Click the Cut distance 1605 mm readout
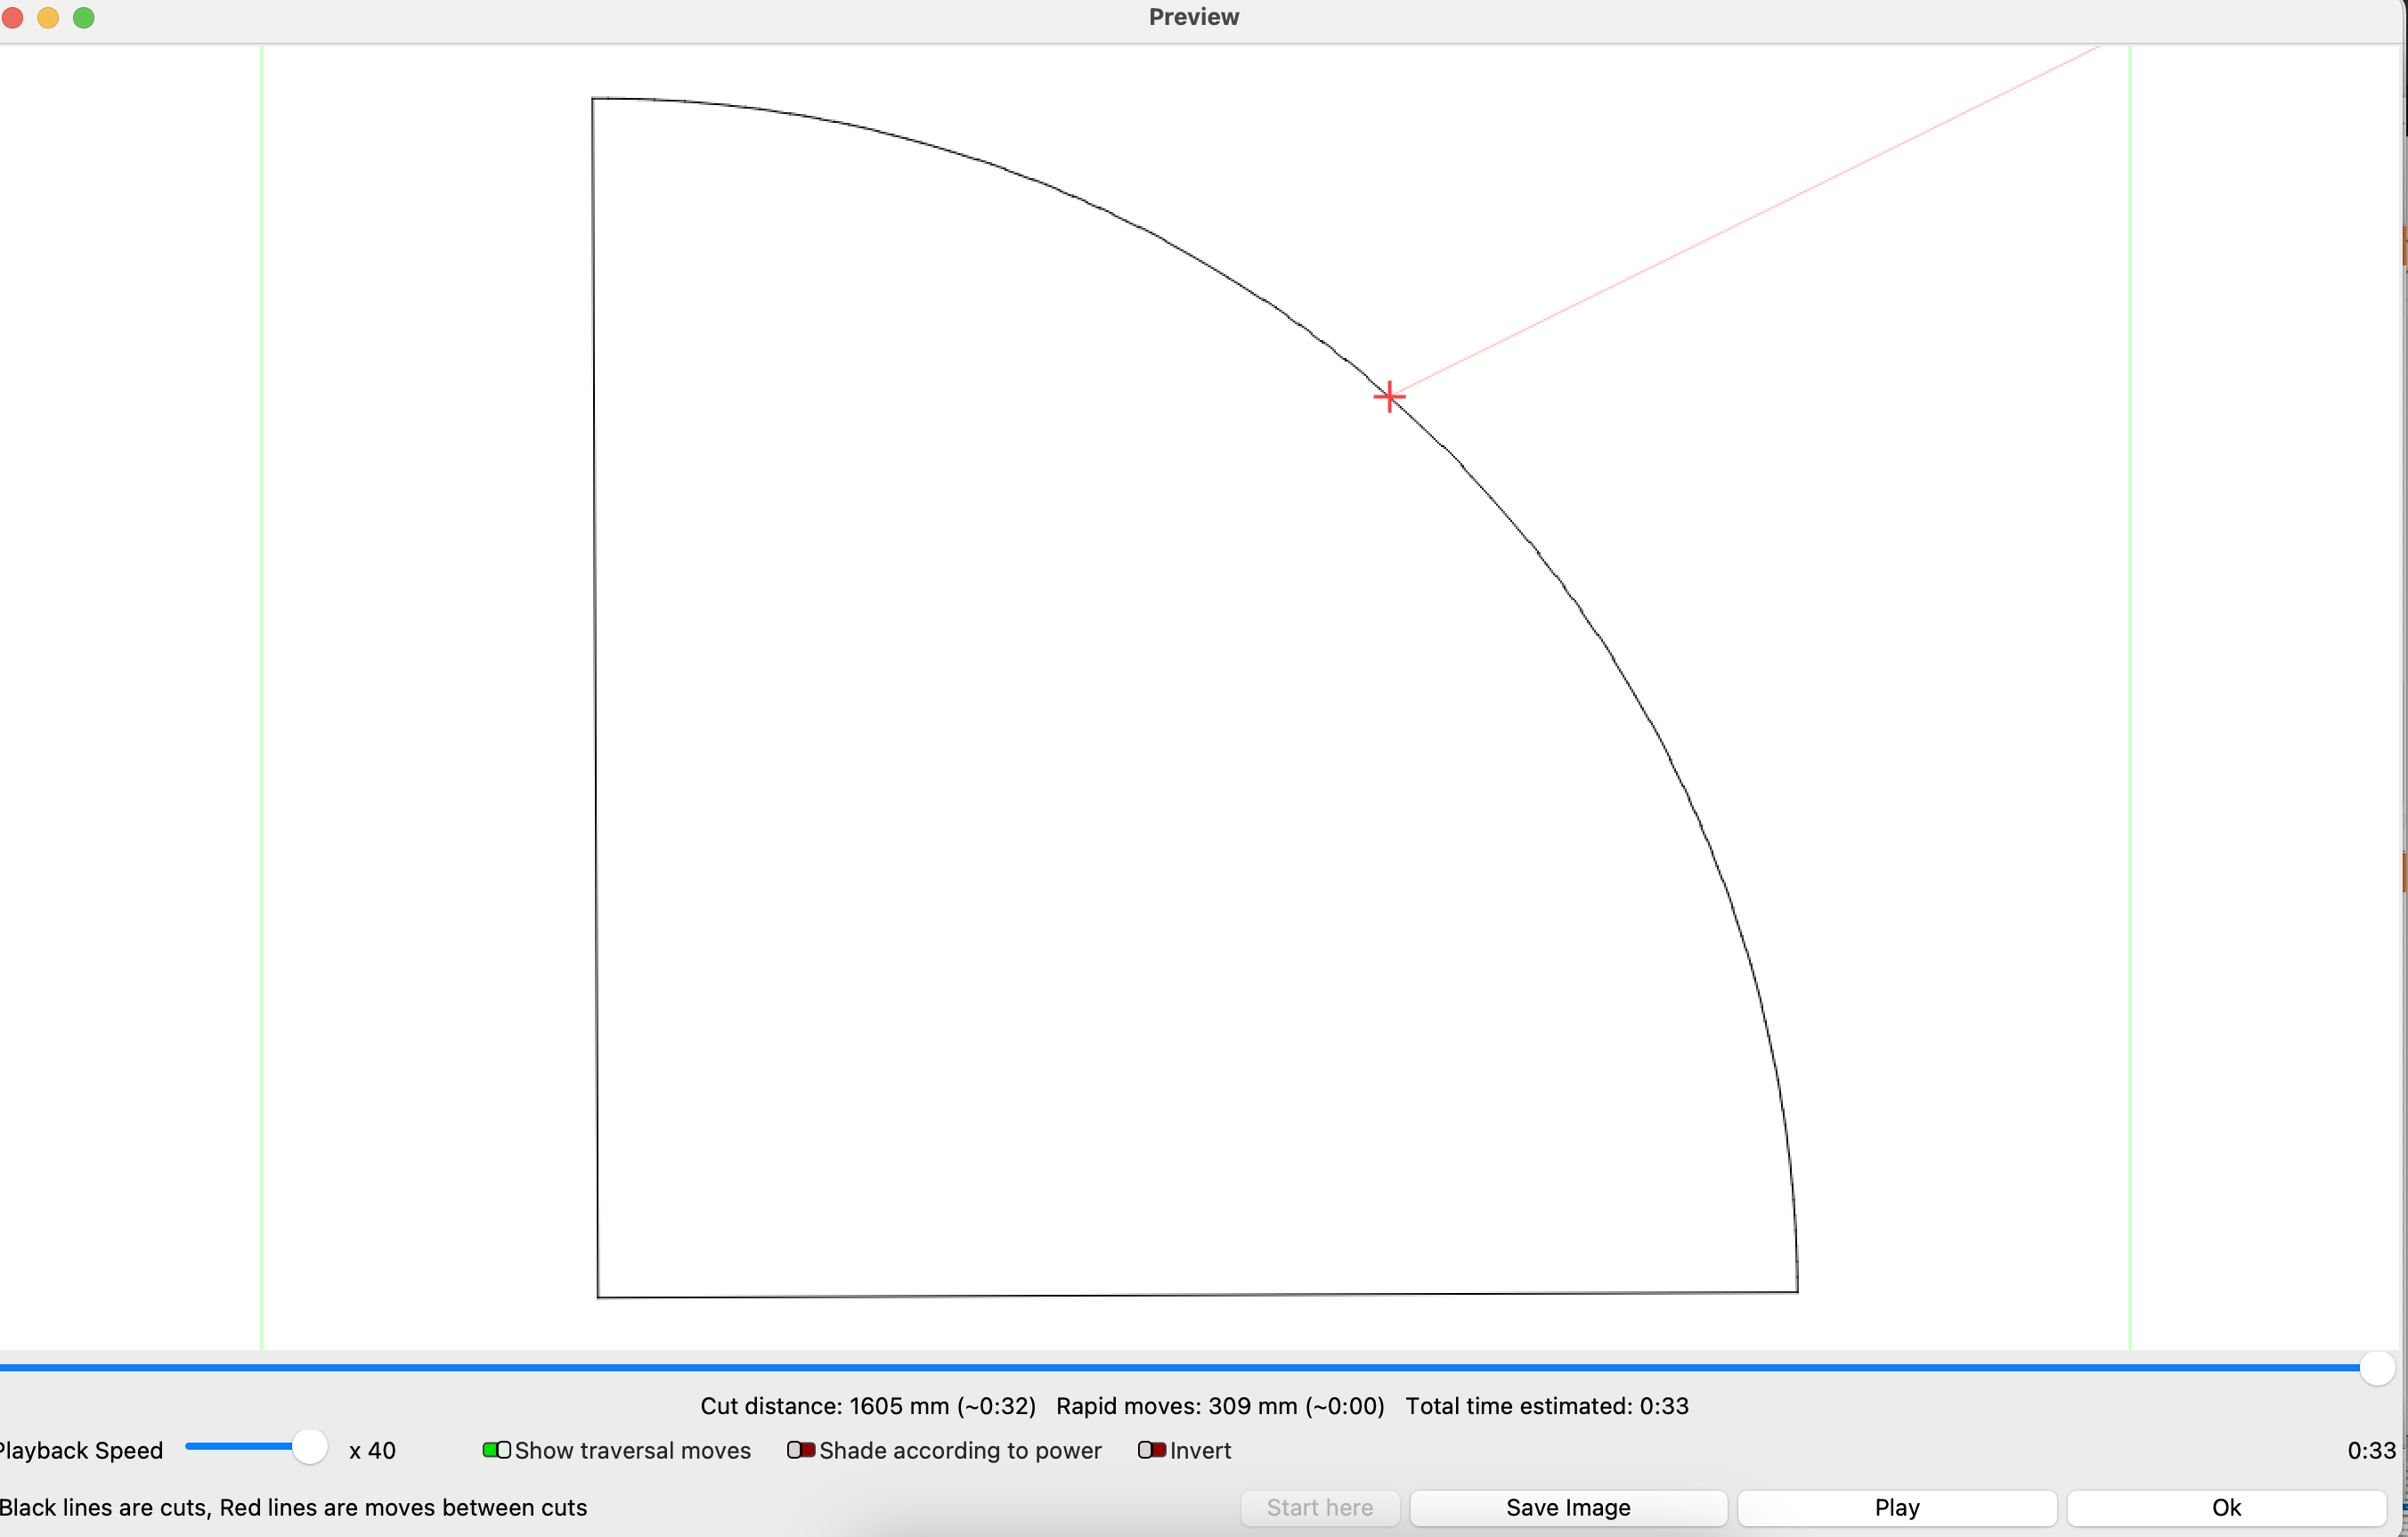Viewport: 2408px width, 1537px height. click(x=868, y=1406)
